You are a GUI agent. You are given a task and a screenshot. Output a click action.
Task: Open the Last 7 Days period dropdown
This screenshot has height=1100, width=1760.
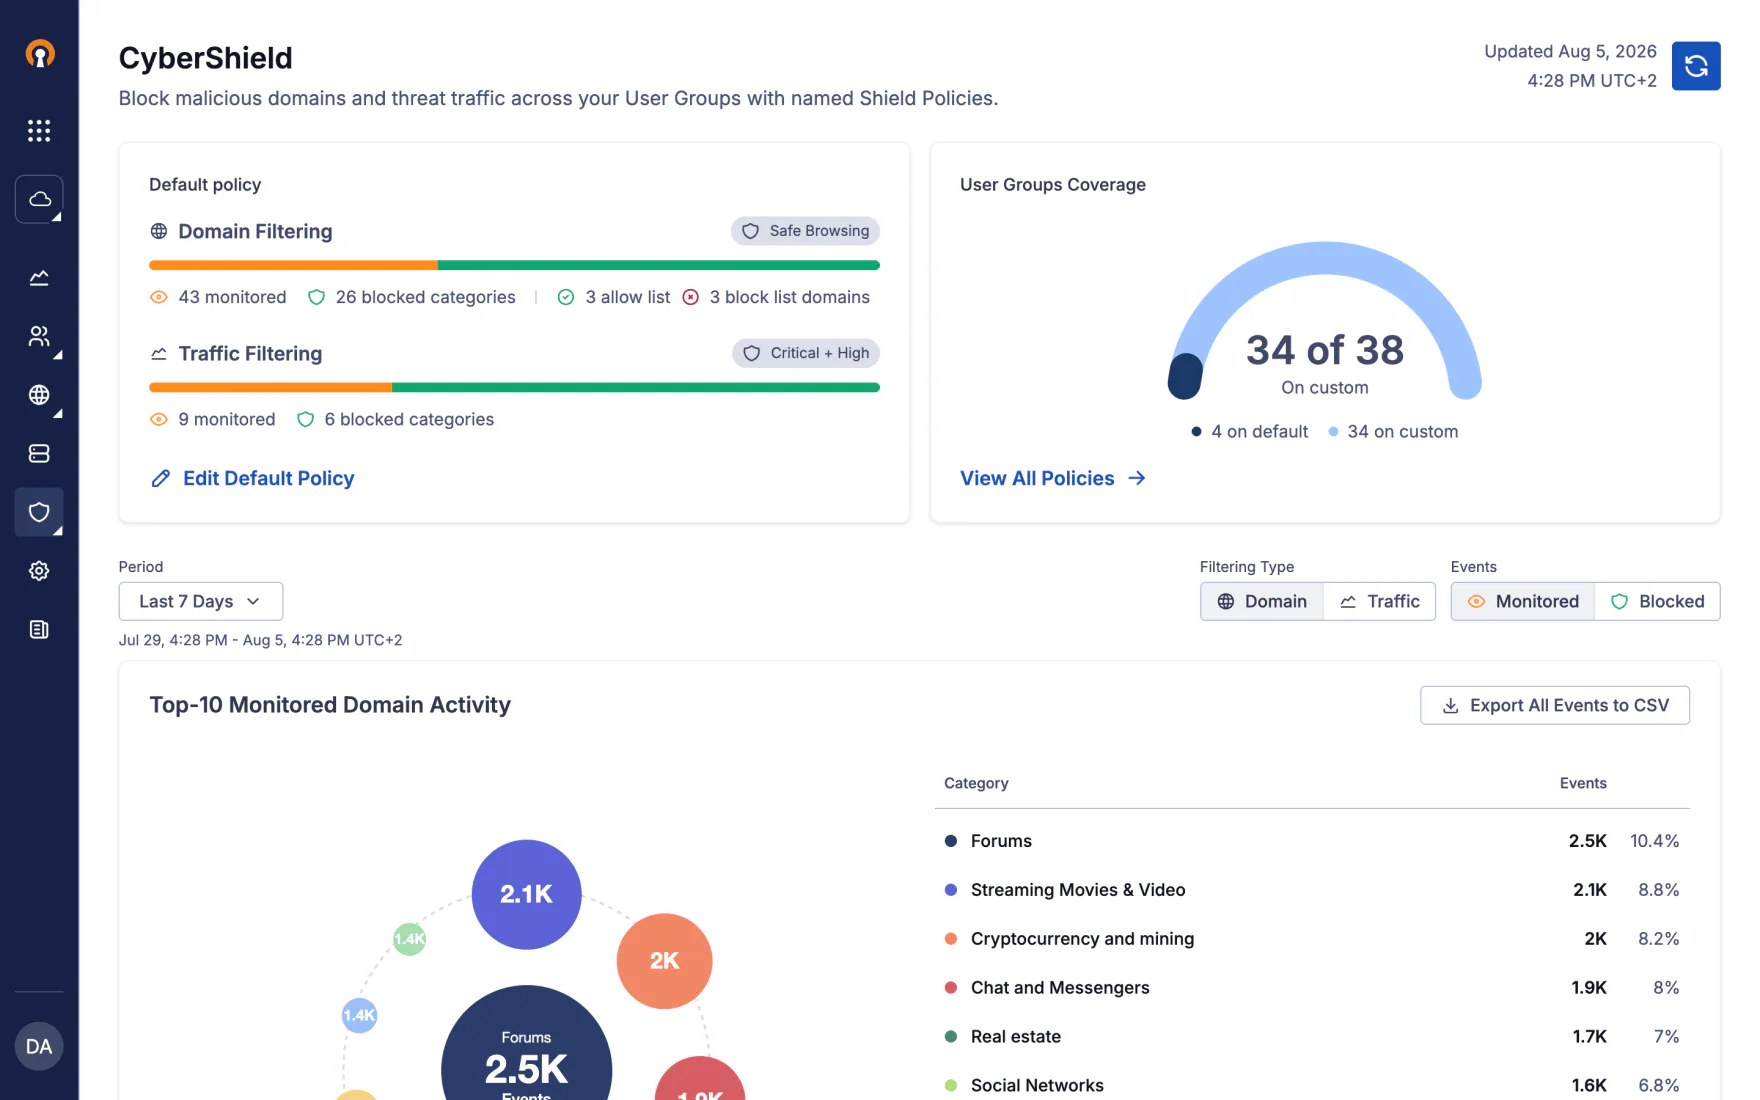(x=201, y=601)
